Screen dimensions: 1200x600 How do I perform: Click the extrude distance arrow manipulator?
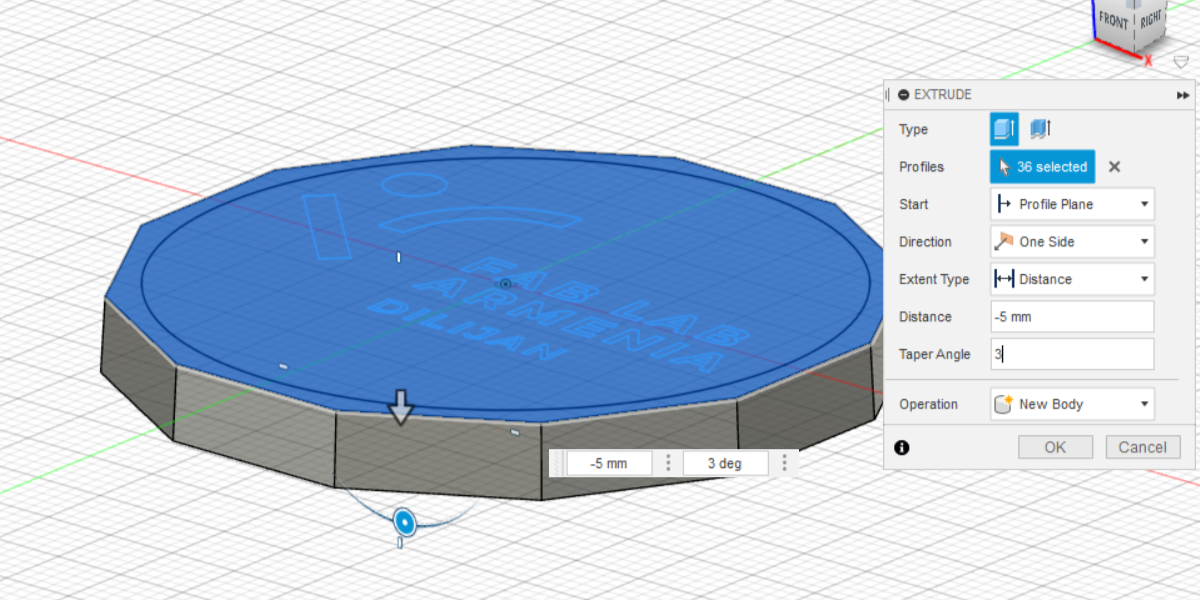[401, 407]
